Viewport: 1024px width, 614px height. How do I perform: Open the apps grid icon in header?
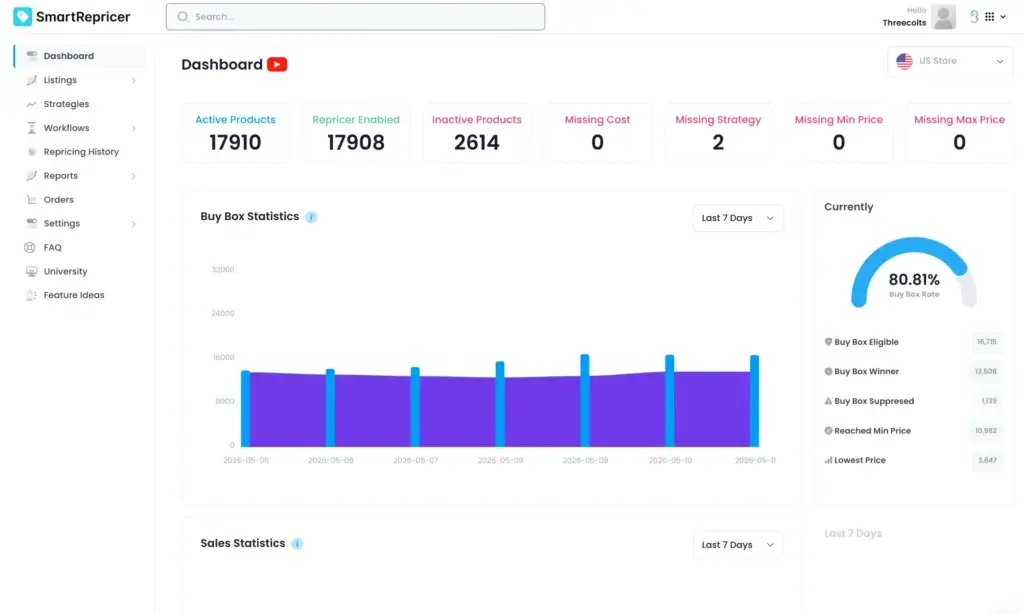coord(989,16)
